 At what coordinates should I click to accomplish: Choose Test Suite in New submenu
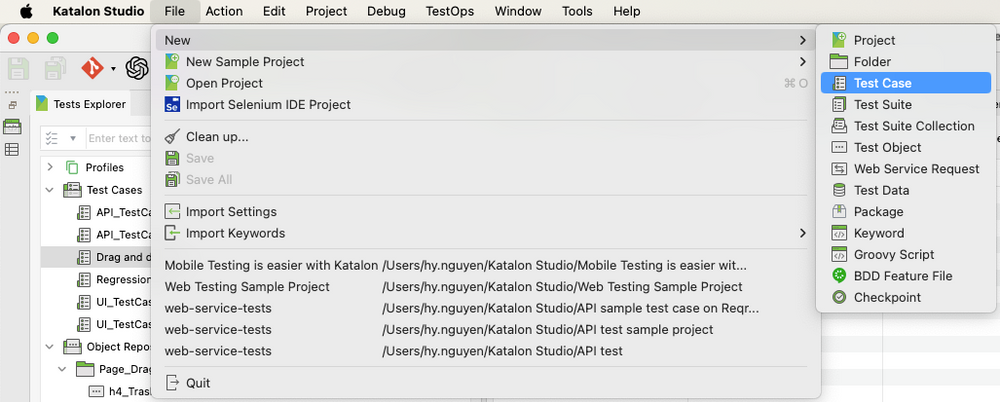point(906,105)
